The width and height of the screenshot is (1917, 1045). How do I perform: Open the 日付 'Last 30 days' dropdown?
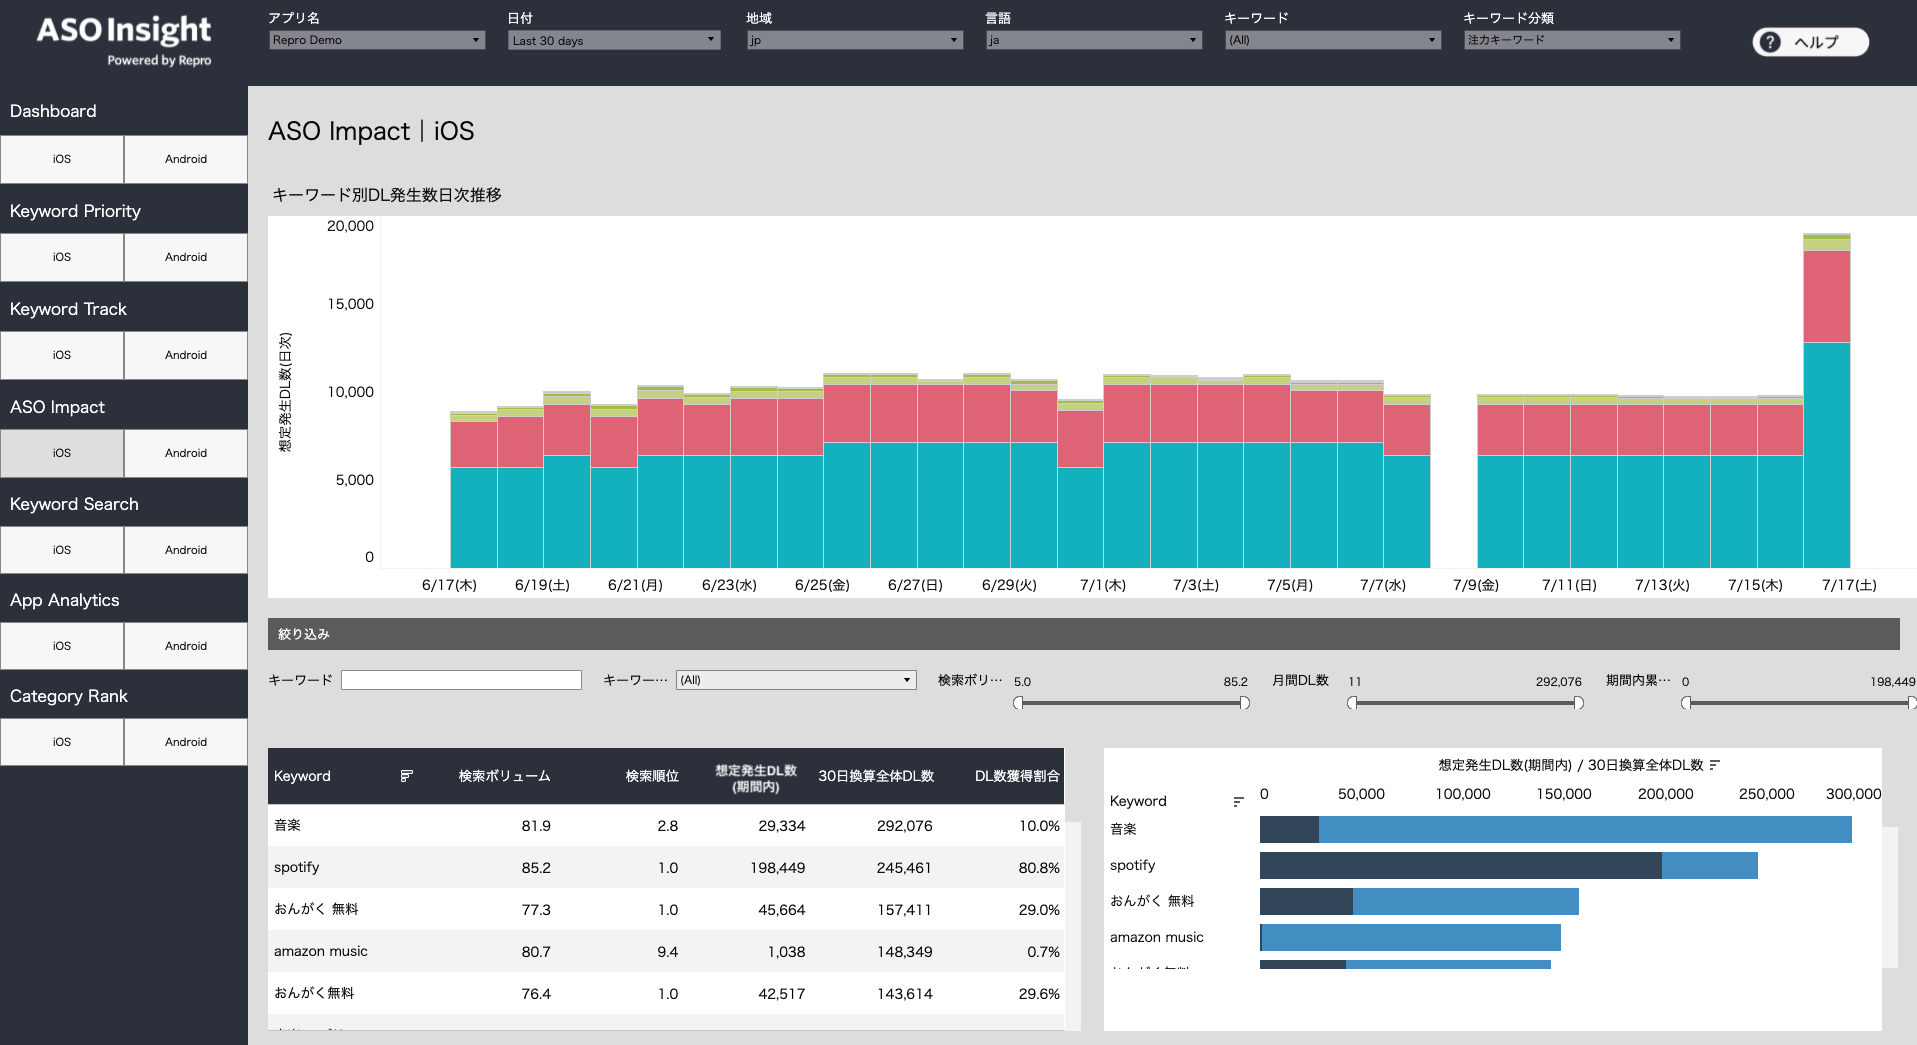click(x=613, y=40)
